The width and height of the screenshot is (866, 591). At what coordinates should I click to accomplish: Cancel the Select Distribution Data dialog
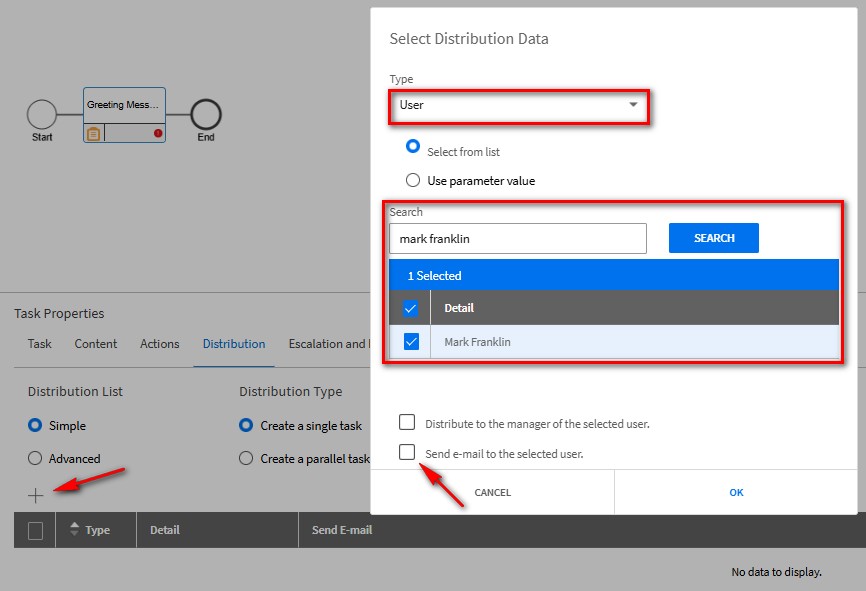point(492,492)
